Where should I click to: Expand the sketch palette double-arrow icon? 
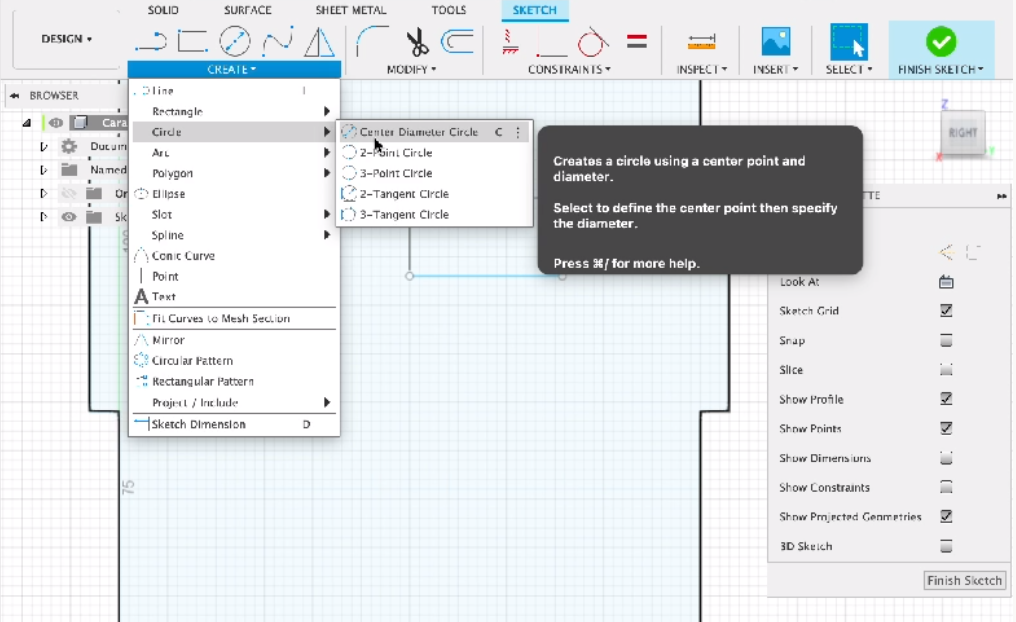coord(1002,196)
